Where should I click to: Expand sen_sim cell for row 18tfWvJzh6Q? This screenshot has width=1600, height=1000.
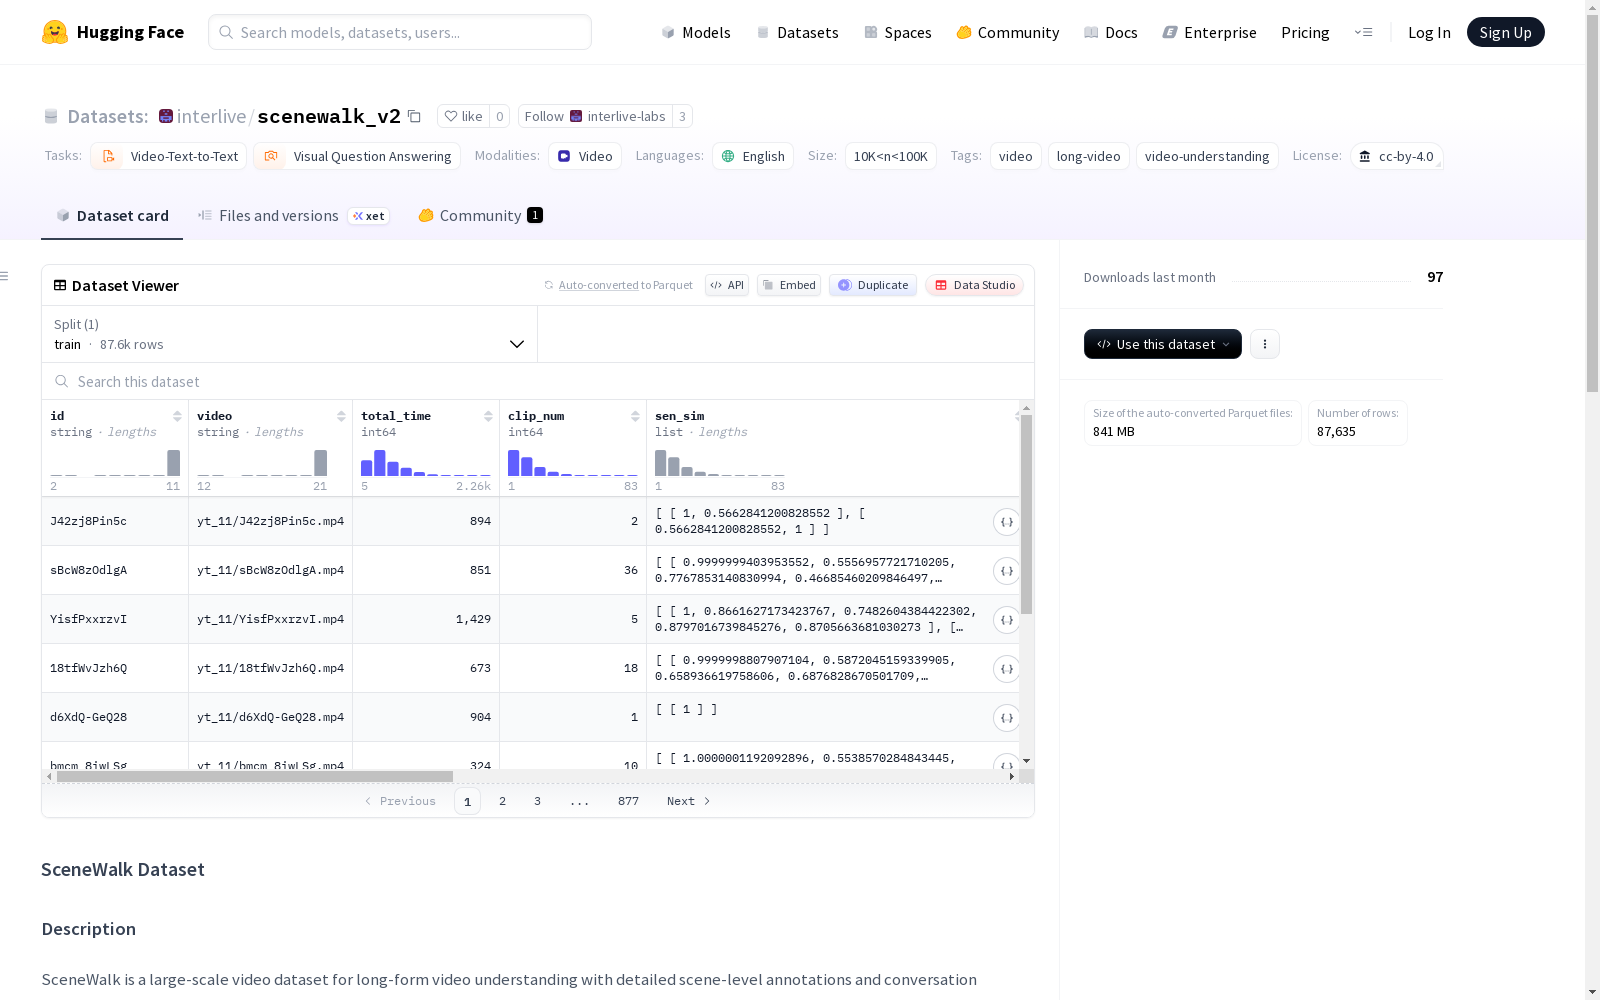point(1006,669)
